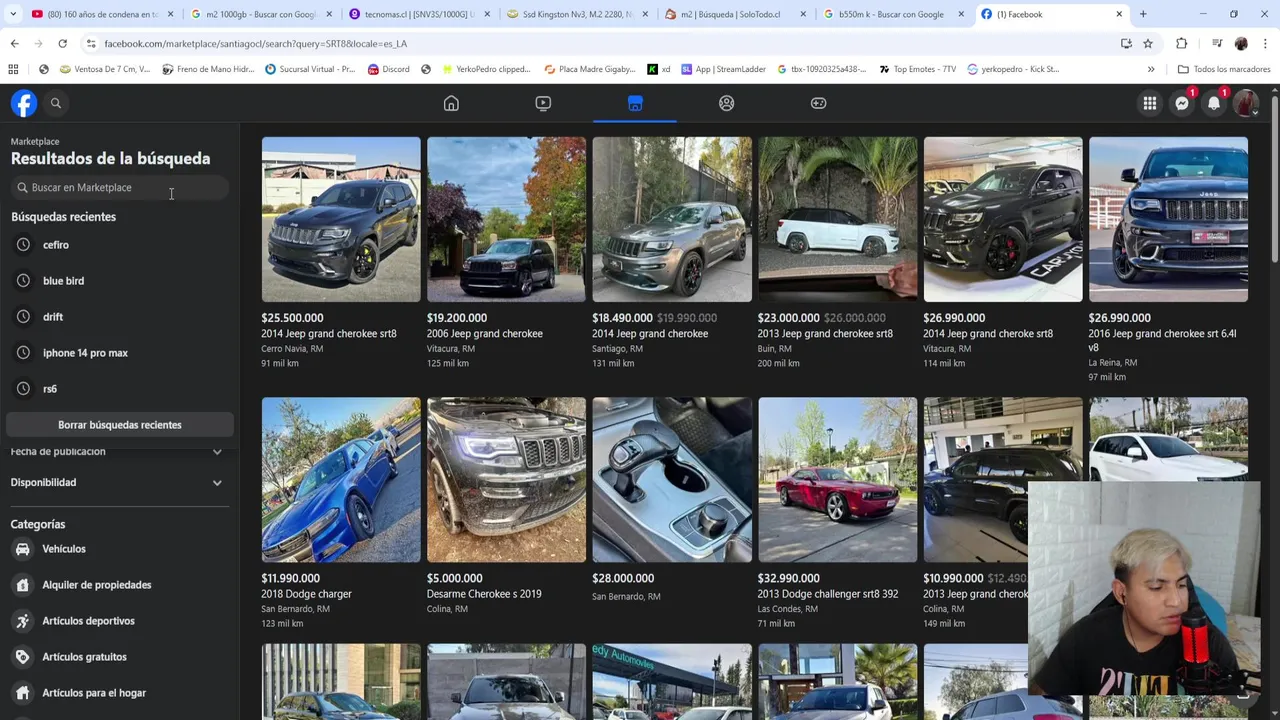Open the $25.500.000 2014 Jeep srt8 photo
The image size is (1280, 720).
[341, 219]
